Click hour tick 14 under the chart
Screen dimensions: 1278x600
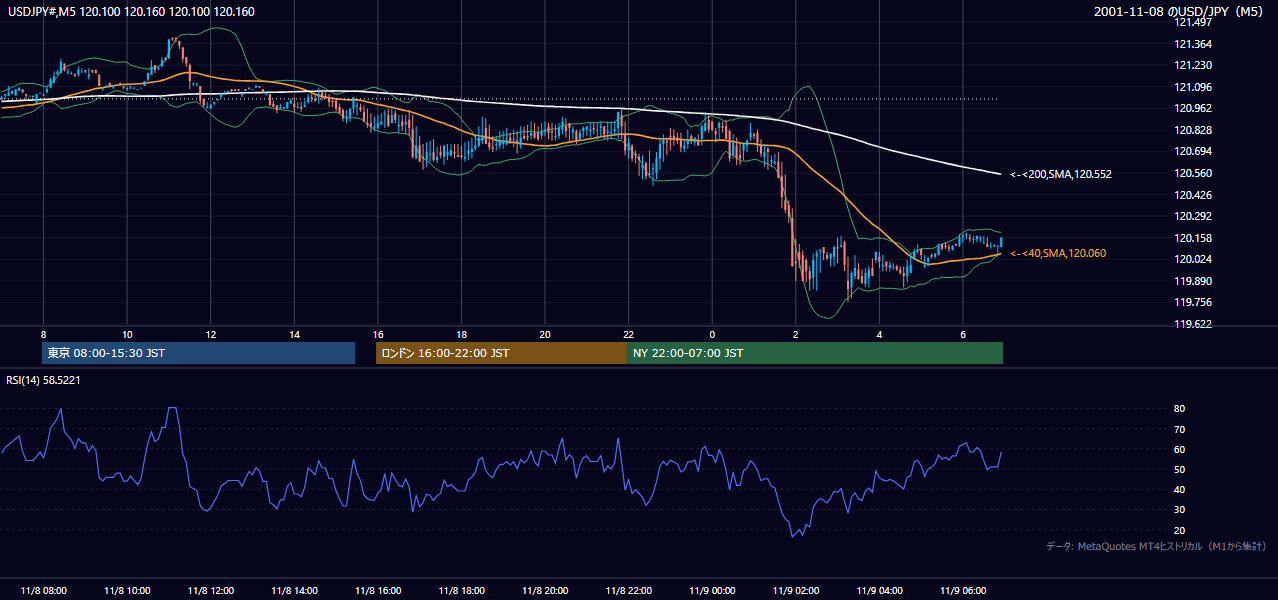294,334
